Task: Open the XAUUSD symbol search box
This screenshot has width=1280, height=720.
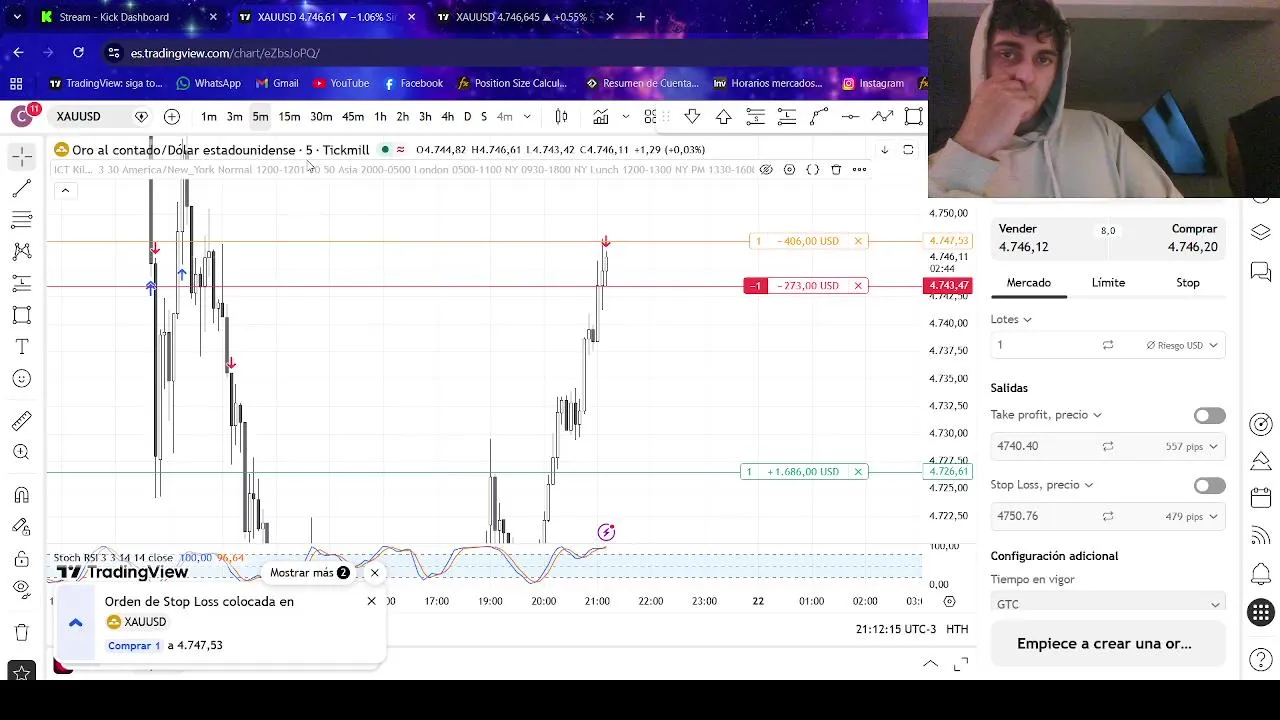Action: 91,117
